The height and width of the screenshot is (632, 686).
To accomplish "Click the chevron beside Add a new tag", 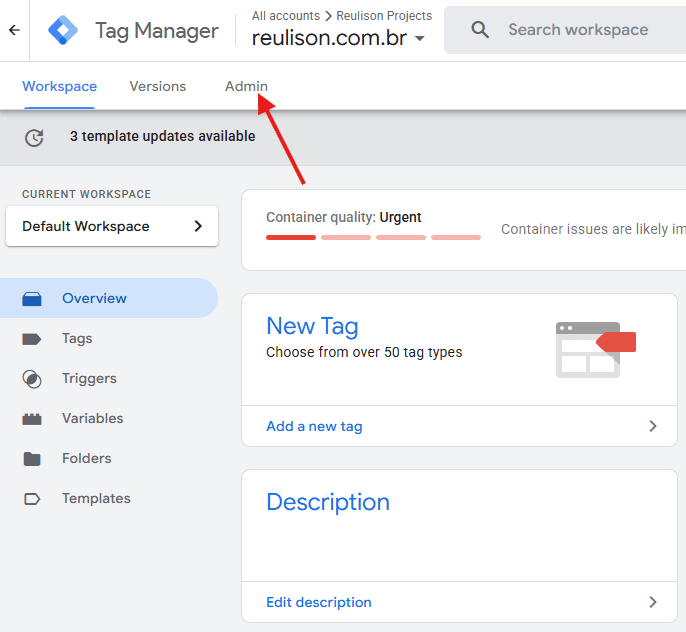I will 653,426.
